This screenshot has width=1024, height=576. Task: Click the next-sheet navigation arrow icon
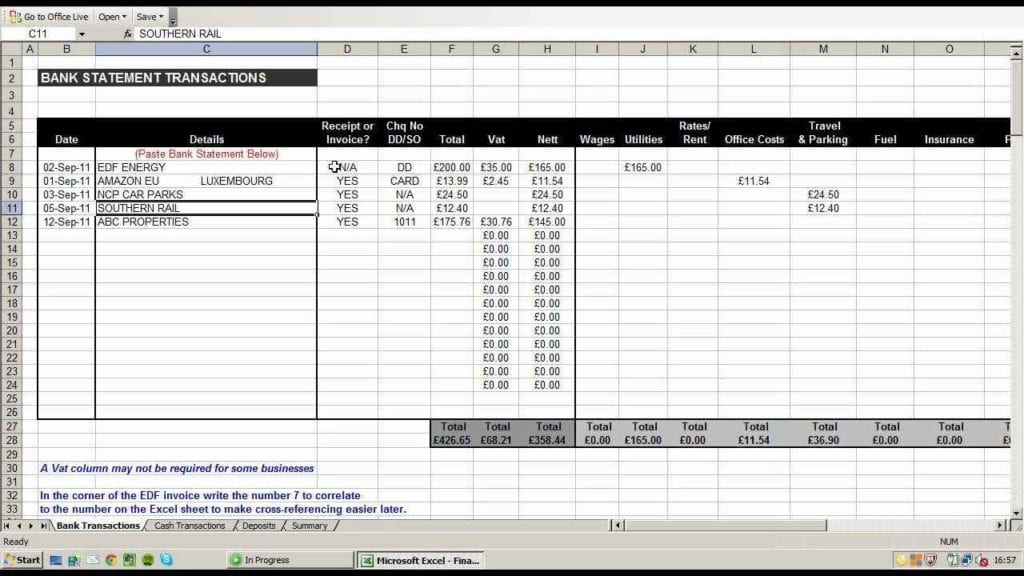click(31, 525)
